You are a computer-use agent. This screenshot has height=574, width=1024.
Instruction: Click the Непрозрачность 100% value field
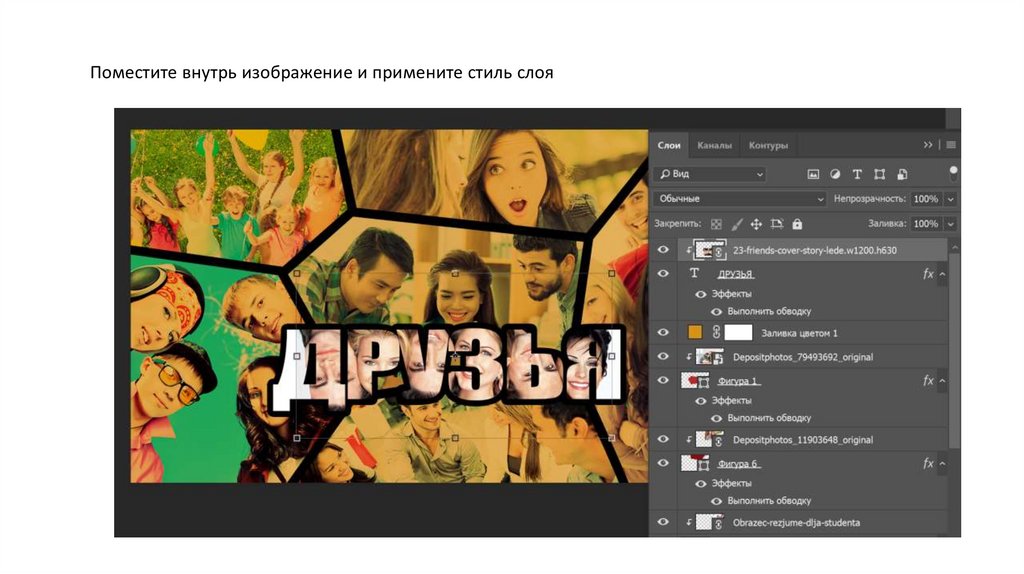(925, 199)
